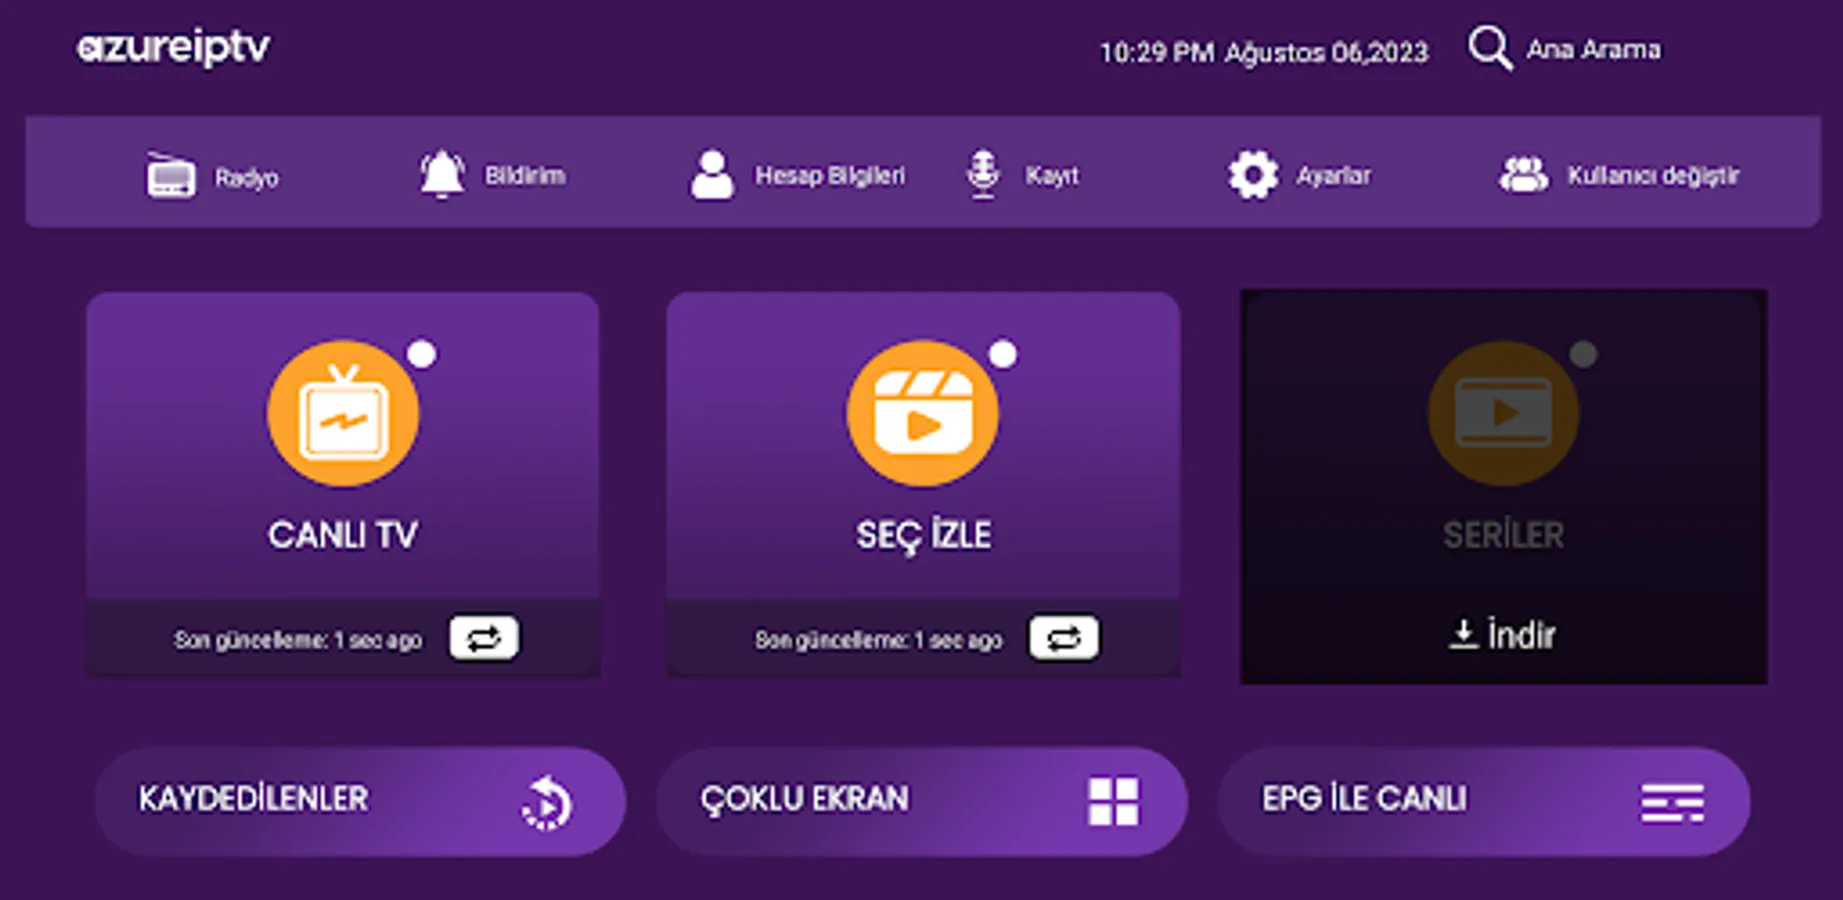The width and height of the screenshot is (1843, 900).
Task: Open Ayarlar settings
Action: point(1302,175)
